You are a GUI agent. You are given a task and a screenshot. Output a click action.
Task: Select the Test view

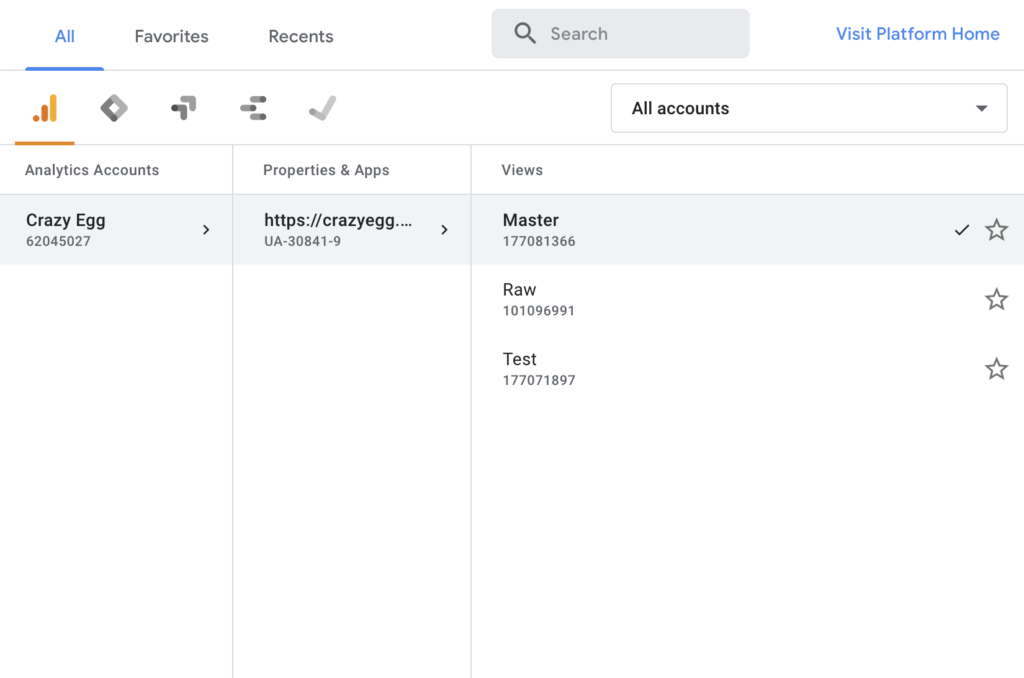(747, 369)
